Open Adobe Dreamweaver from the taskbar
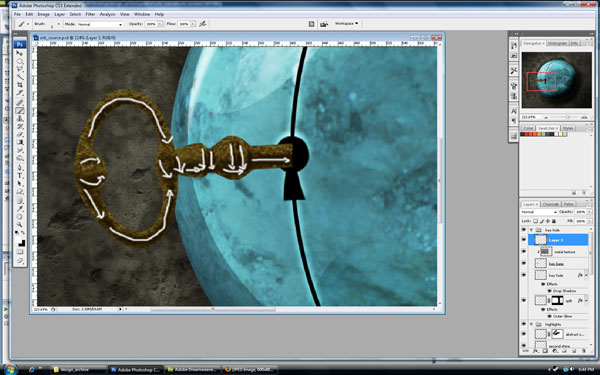Viewport: 600px width, 375px height. coord(193,370)
